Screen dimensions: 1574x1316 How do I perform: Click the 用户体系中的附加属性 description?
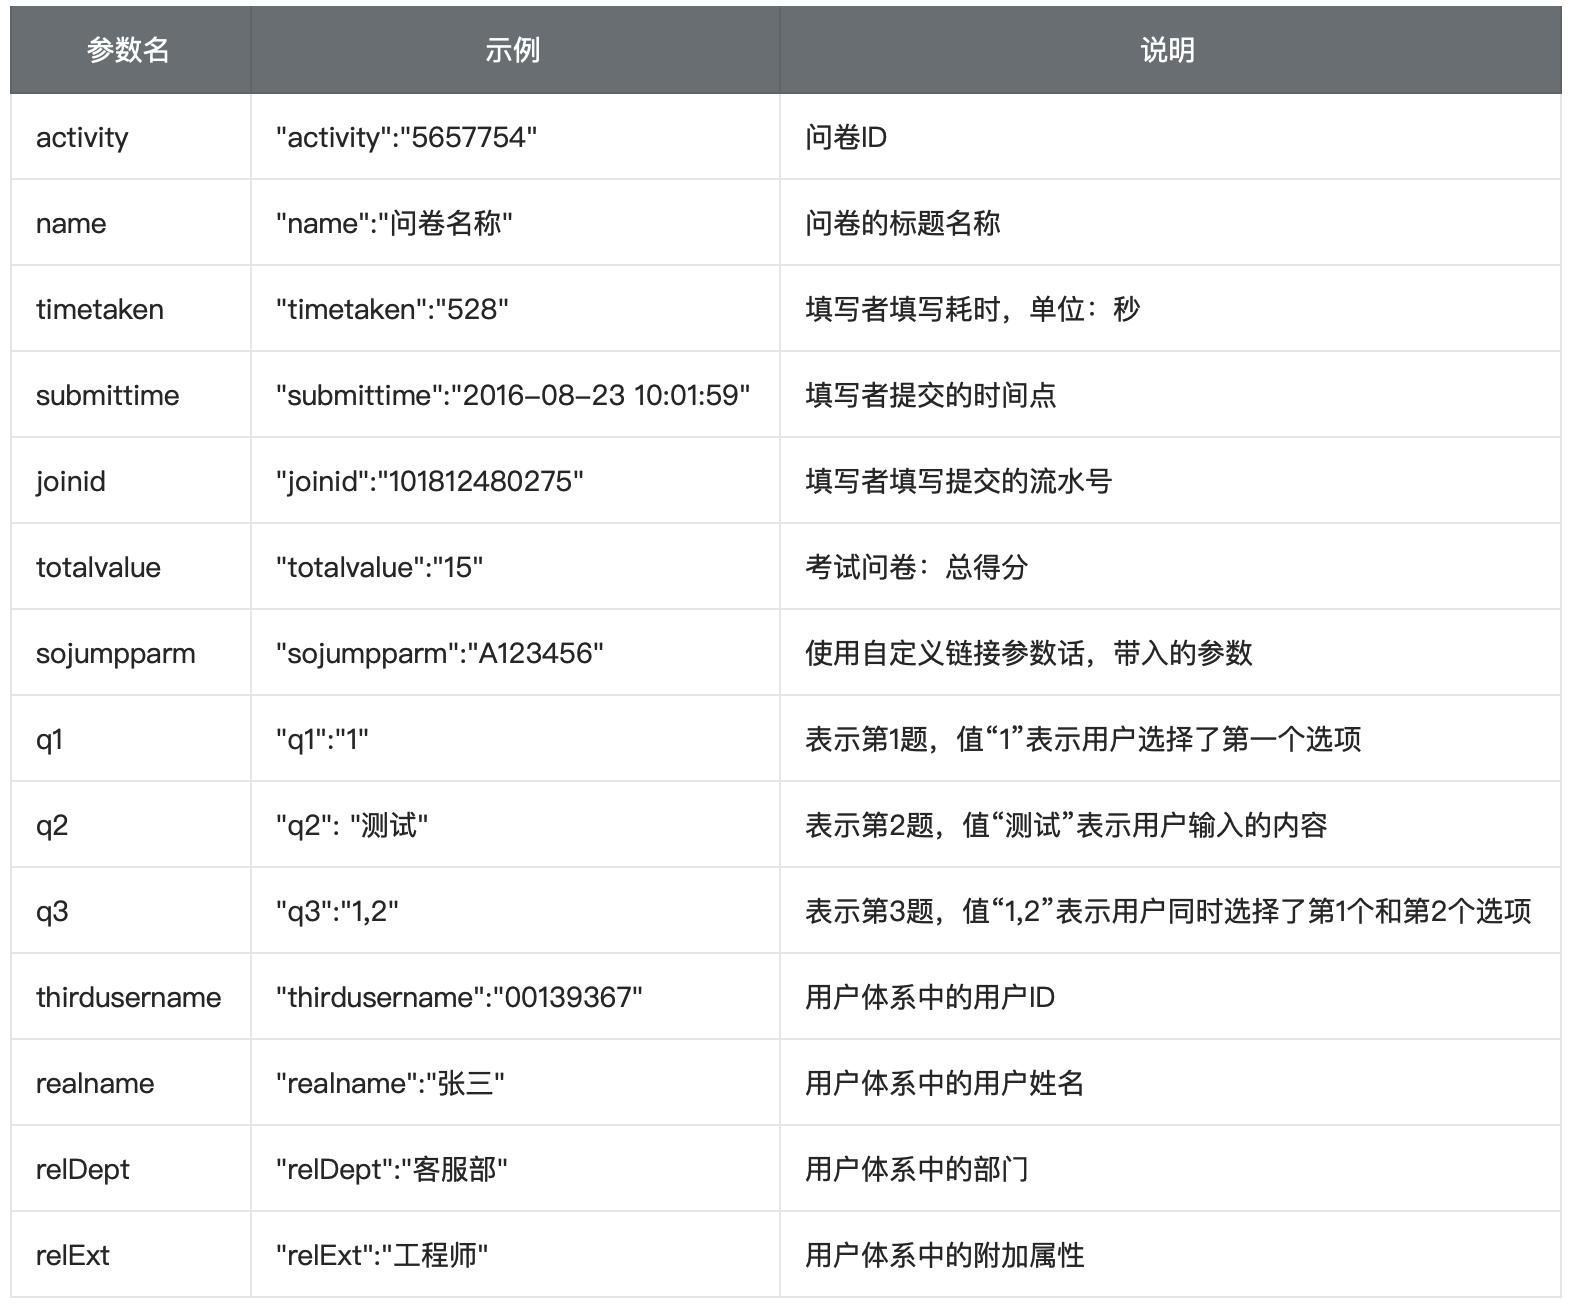[944, 1256]
